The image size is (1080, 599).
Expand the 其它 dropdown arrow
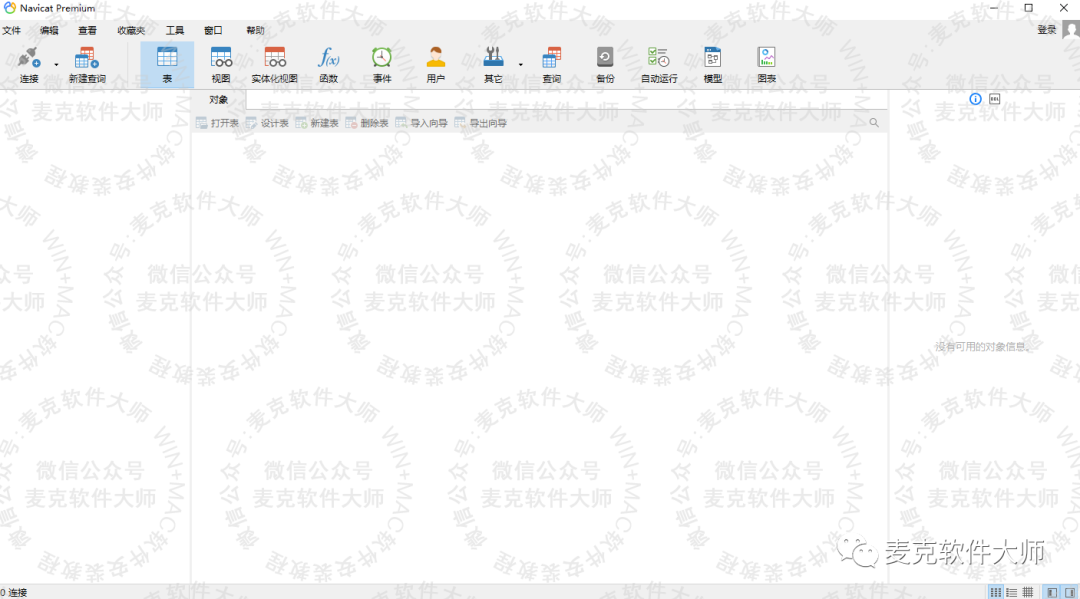[521, 65]
